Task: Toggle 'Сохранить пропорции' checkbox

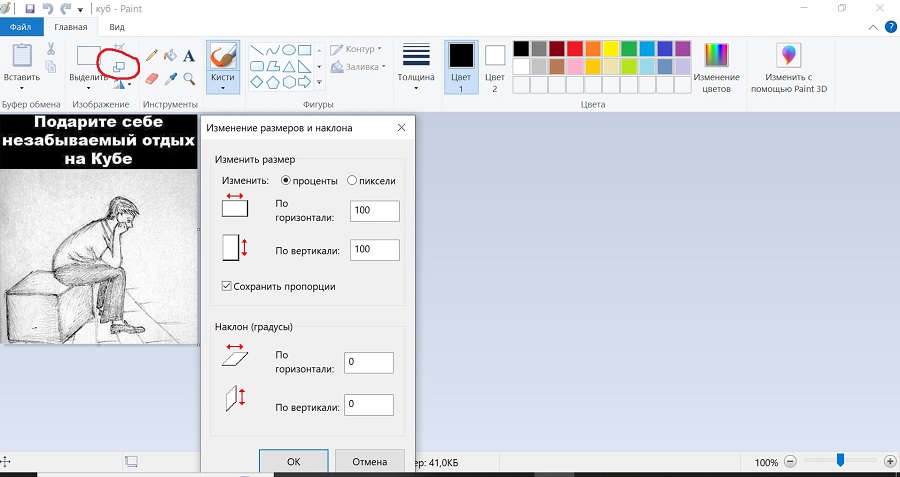Action: click(x=226, y=286)
